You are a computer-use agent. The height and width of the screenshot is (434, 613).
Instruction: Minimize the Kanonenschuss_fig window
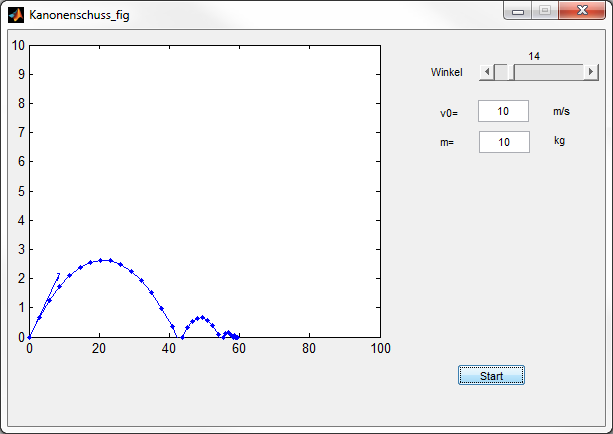(x=518, y=11)
